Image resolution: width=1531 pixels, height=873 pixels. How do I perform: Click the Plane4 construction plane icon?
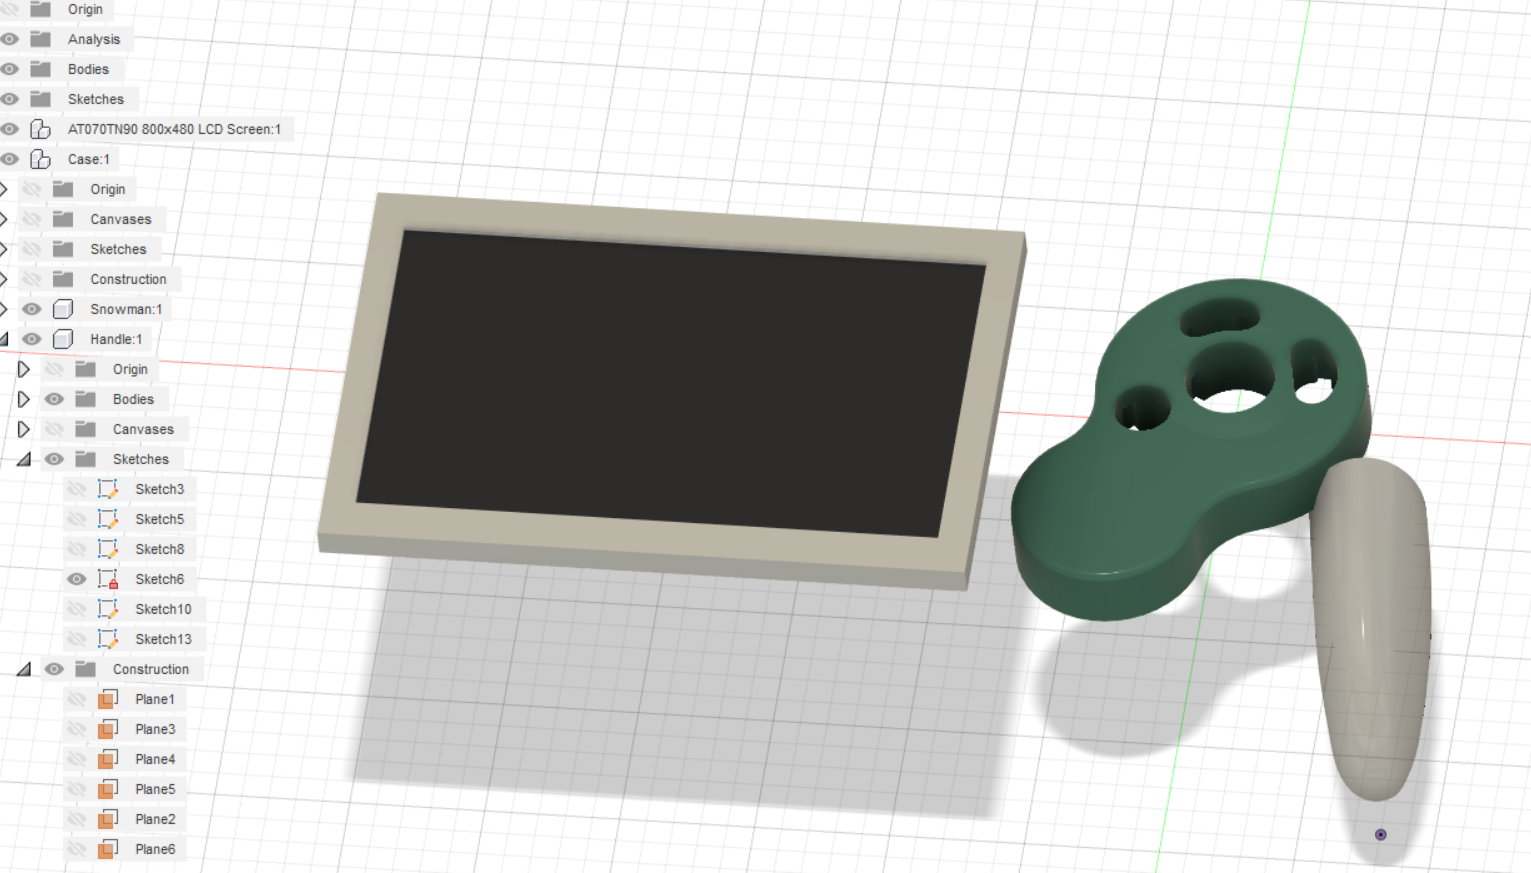(x=108, y=759)
